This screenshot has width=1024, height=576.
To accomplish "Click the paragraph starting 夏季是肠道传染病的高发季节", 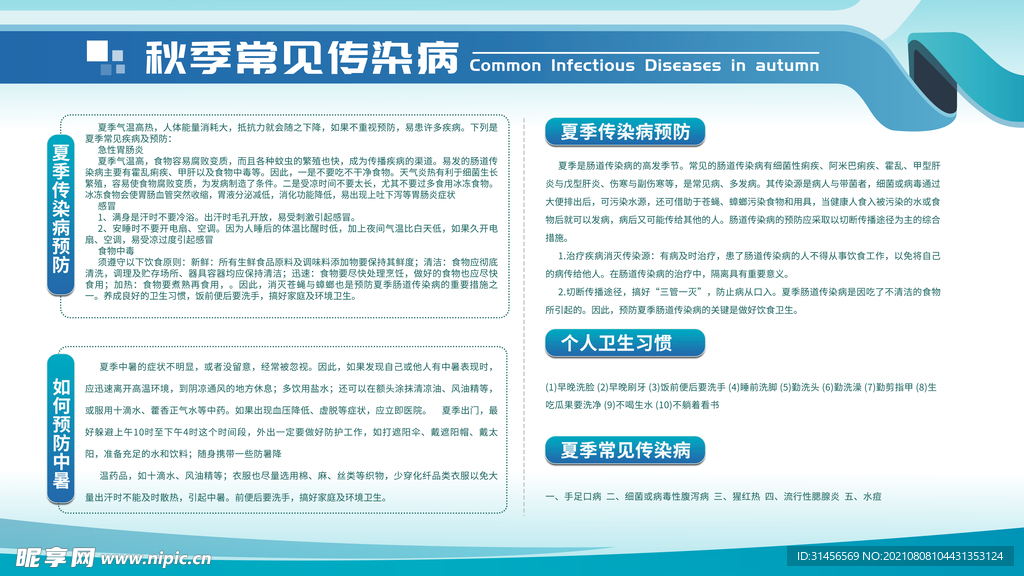I will (x=743, y=202).
